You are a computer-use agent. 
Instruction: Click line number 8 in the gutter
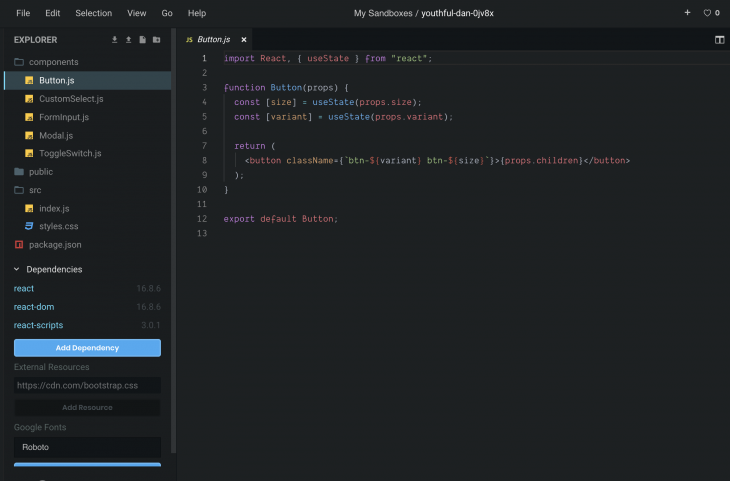[x=204, y=161]
